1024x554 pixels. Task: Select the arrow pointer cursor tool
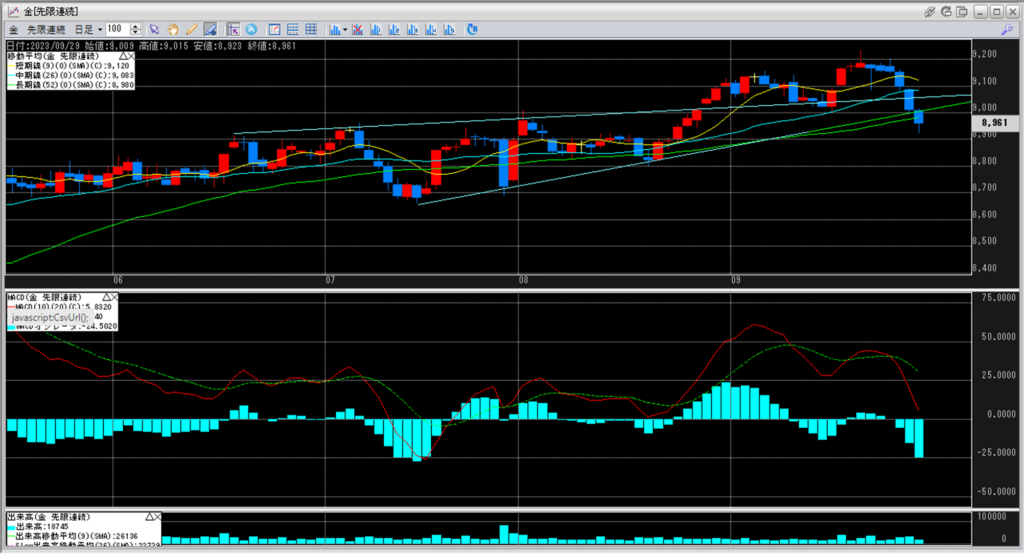154,29
